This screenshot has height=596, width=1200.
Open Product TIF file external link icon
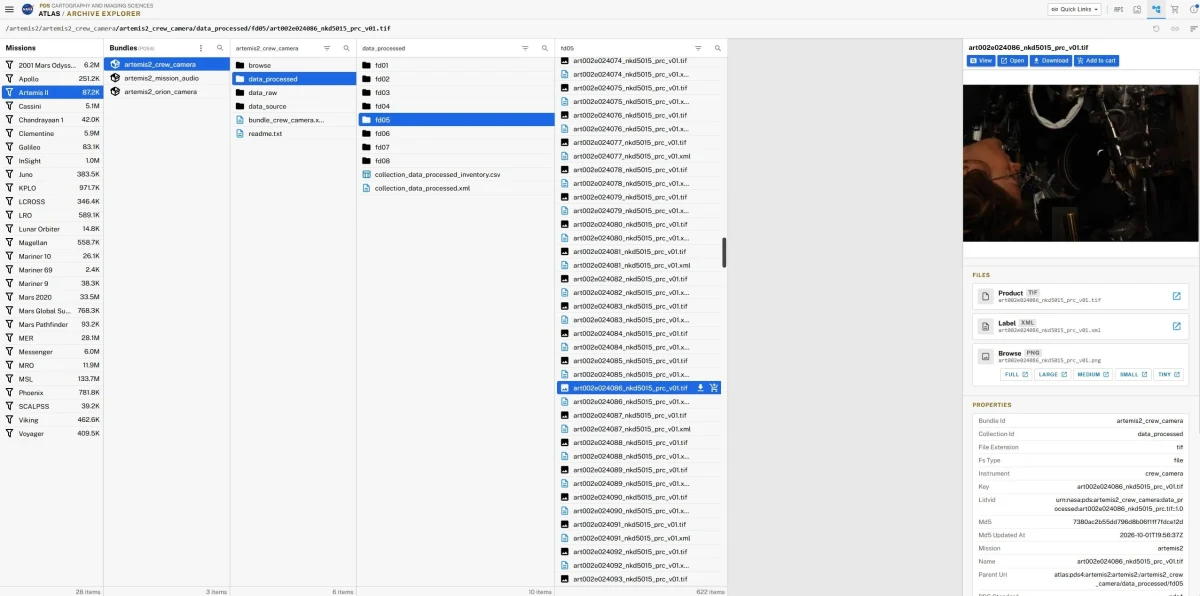1177,296
